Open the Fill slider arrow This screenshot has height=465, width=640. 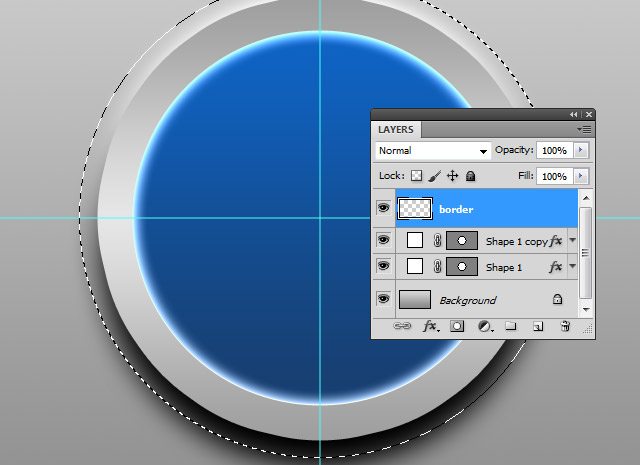[580, 176]
